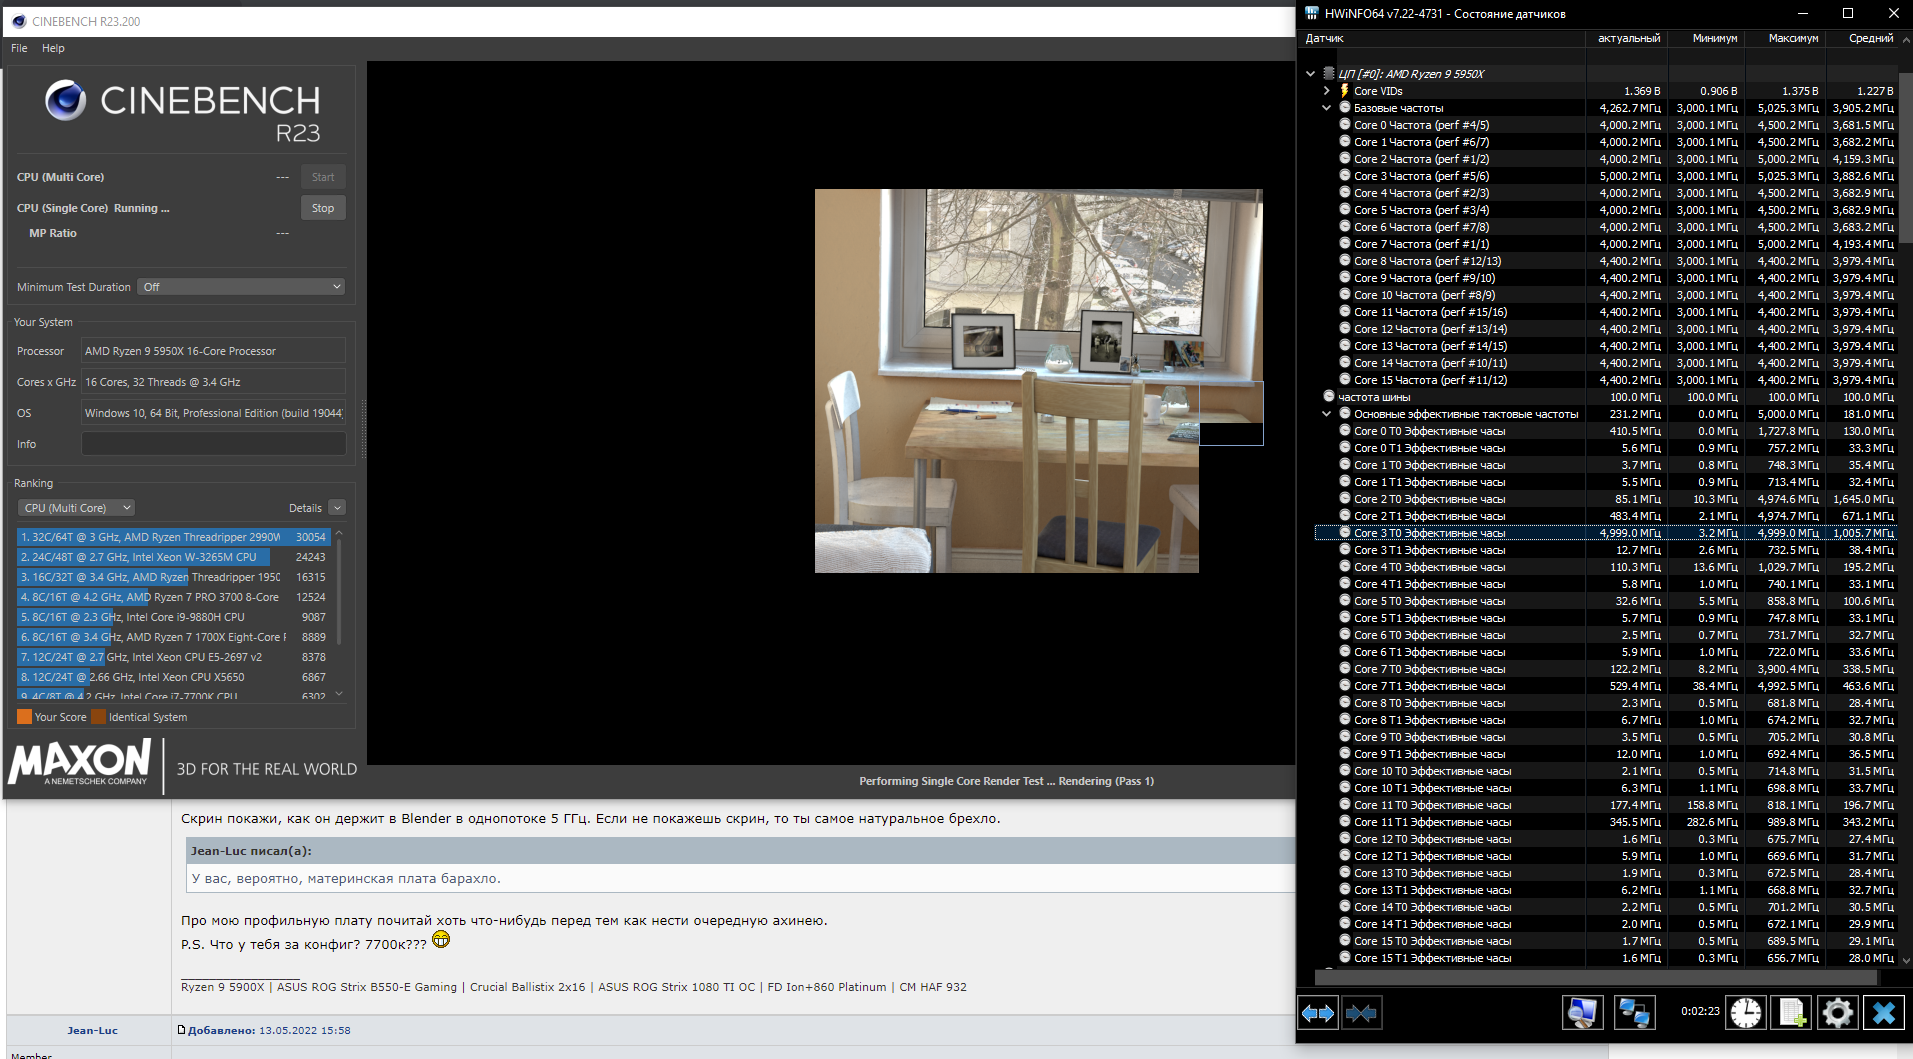The image size is (1913, 1059).
Task: Select the Core 7 Частота (perf #1/1) row
Action: tap(1606, 244)
